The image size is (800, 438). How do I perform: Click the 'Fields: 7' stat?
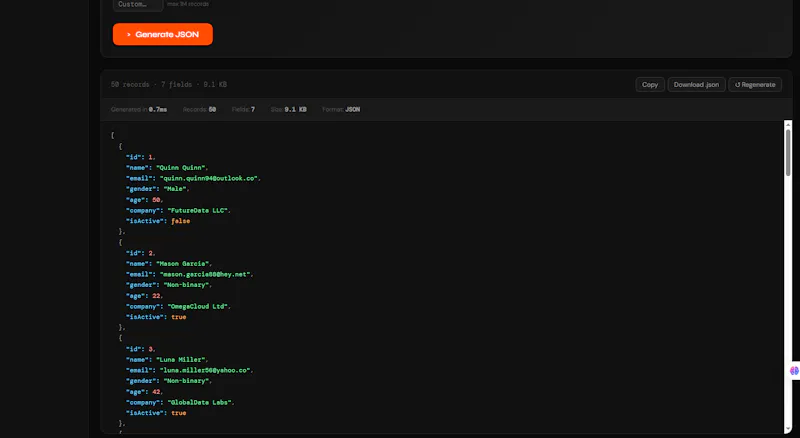(243, 109)
